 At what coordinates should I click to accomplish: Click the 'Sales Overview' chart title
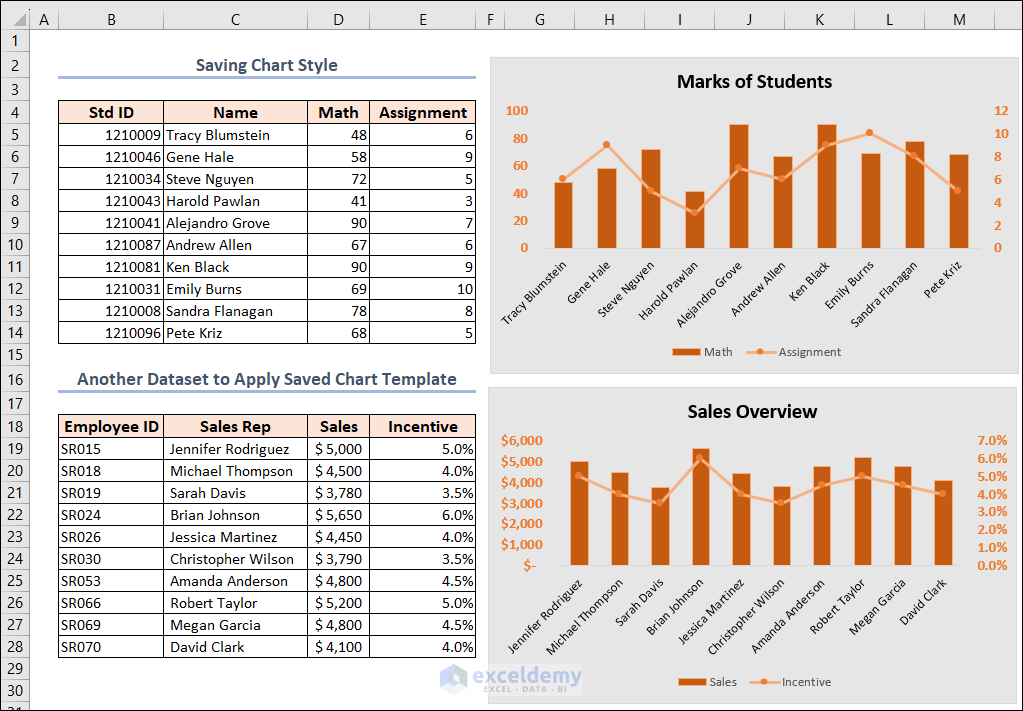coord(754,411)
